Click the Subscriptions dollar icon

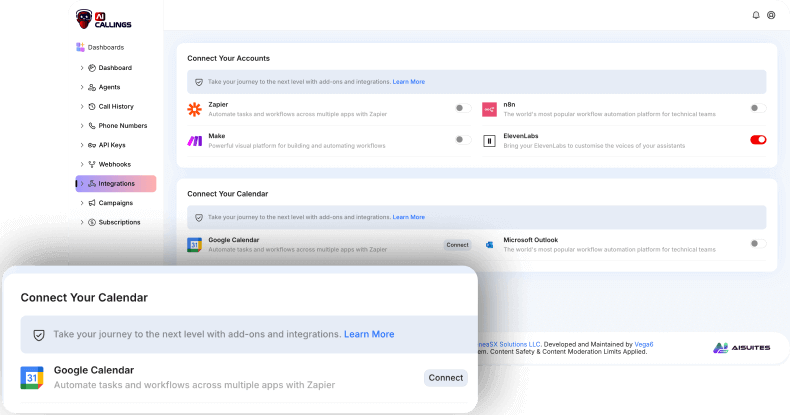pos(92,222)
